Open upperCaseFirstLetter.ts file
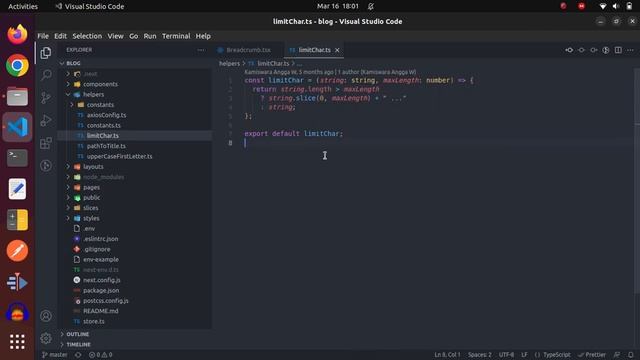 click(x=119, y=156)
